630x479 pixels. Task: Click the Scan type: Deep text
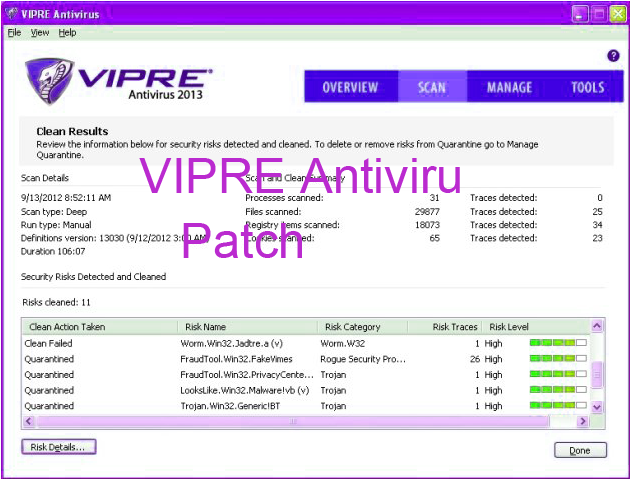54,211
